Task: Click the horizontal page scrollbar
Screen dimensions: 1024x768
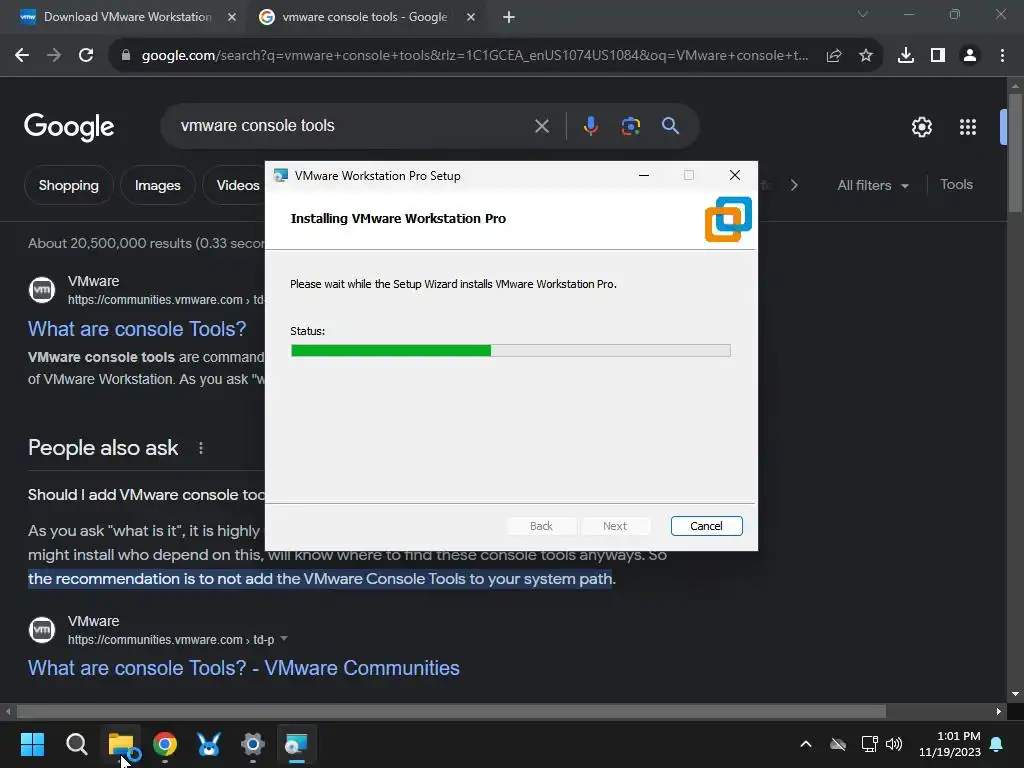Action: pyautogui.click(x=451, y=711)
